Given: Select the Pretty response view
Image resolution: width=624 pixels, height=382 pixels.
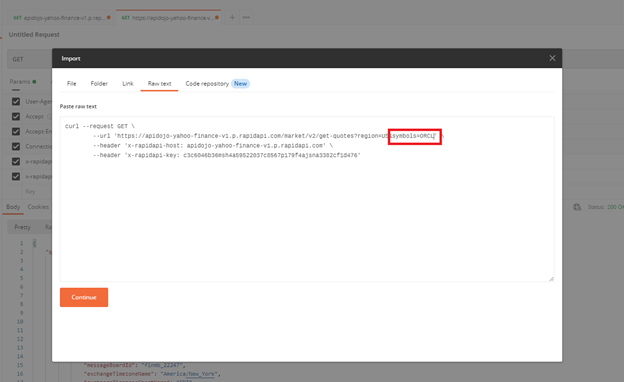Looking at the screenshot, I should [x=22, y=227].
